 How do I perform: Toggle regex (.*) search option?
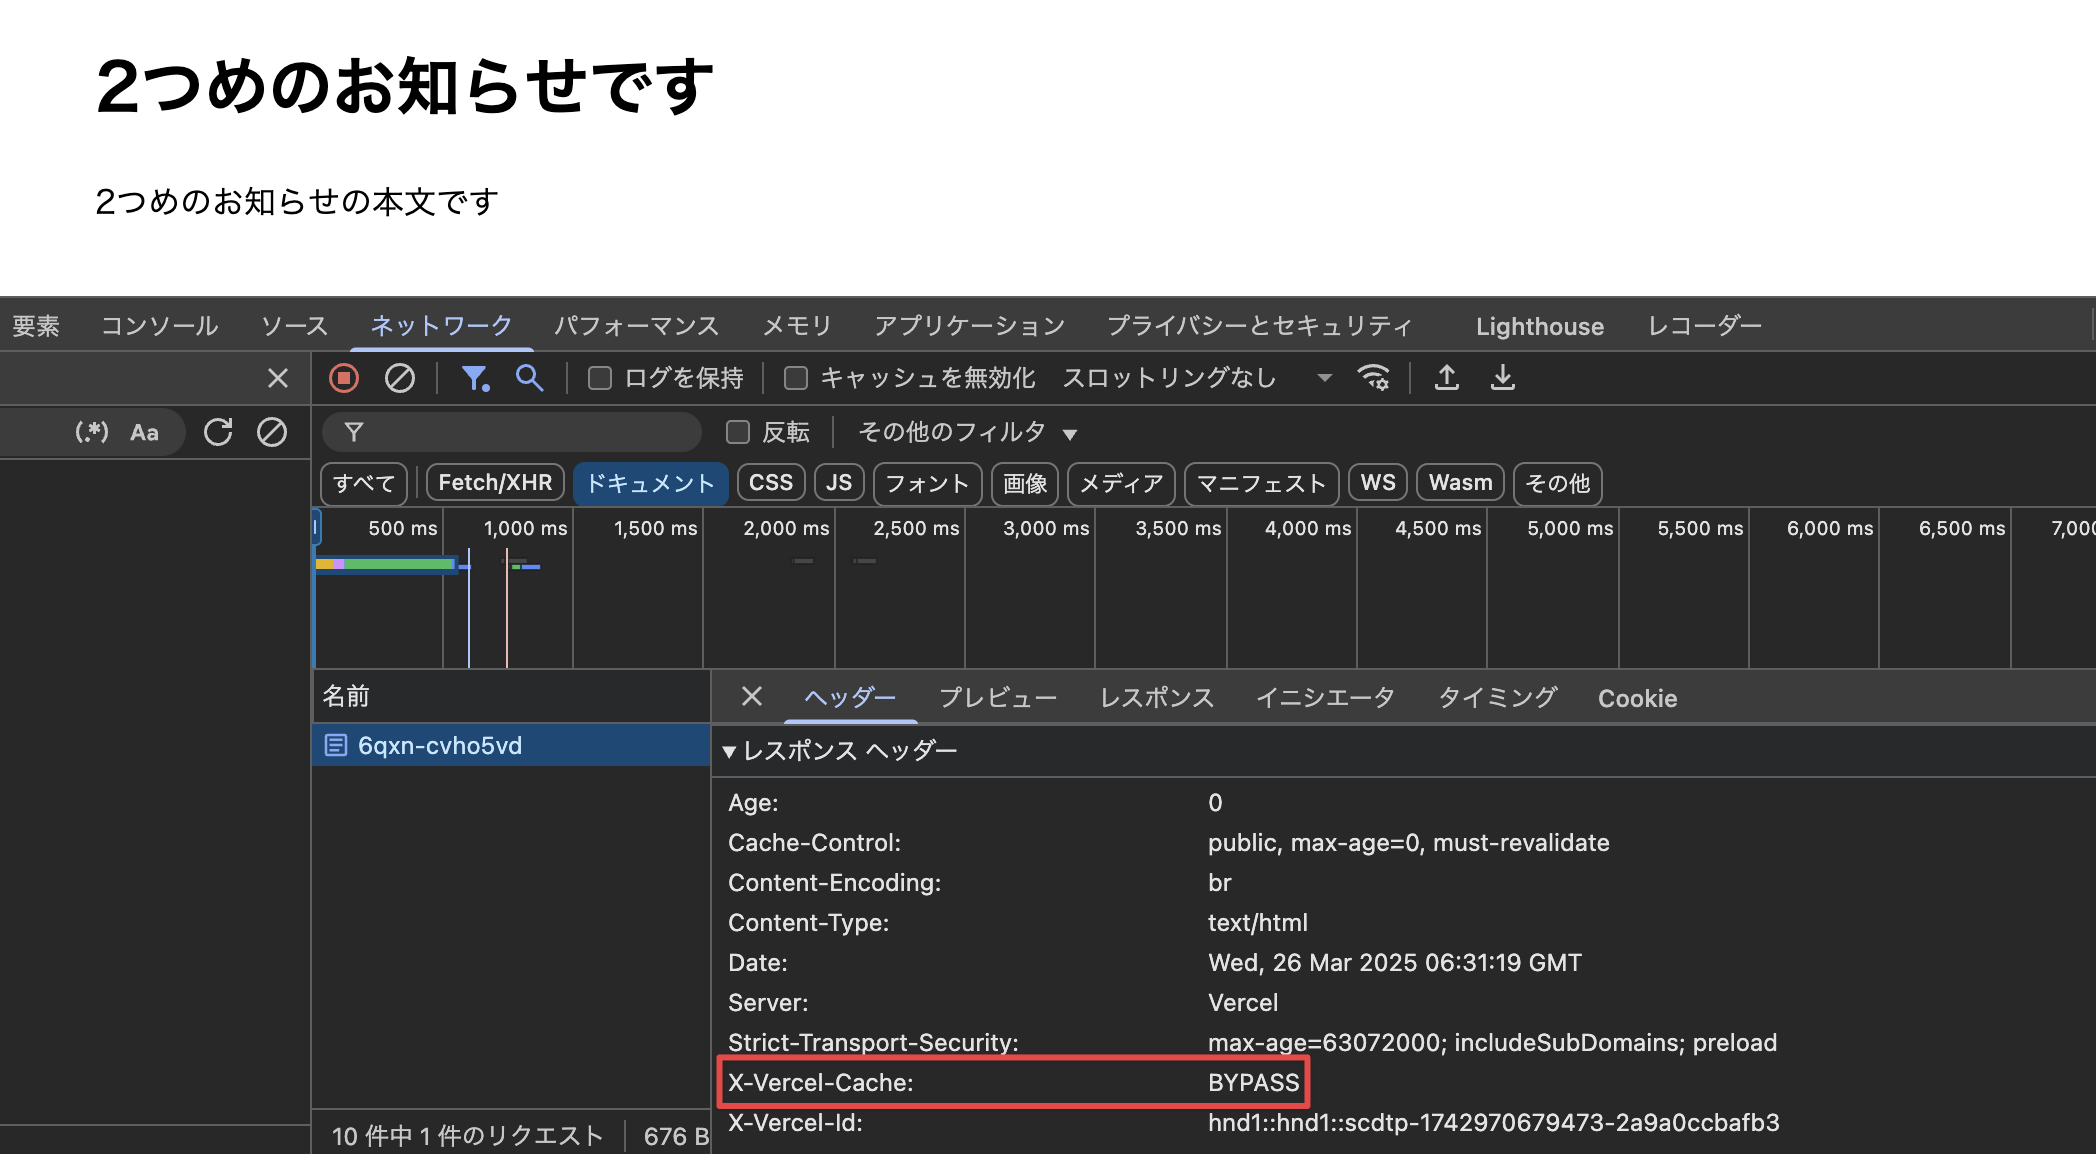(92, 432)
